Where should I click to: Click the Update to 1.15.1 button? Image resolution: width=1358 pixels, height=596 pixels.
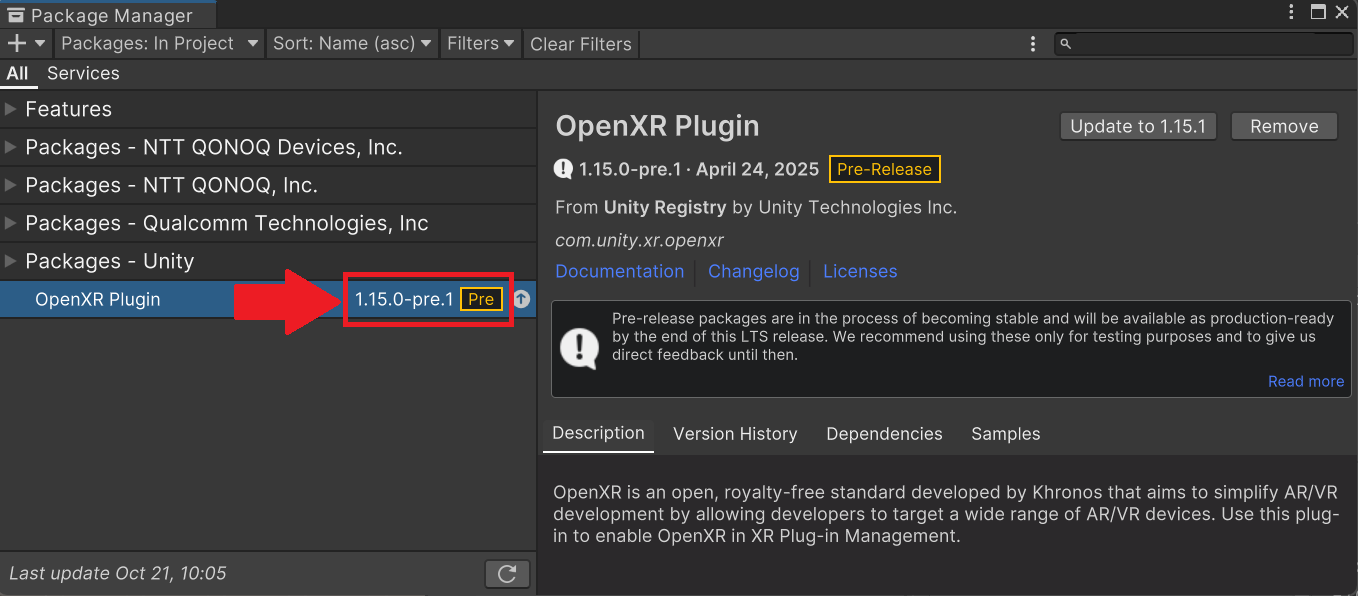1138,126
